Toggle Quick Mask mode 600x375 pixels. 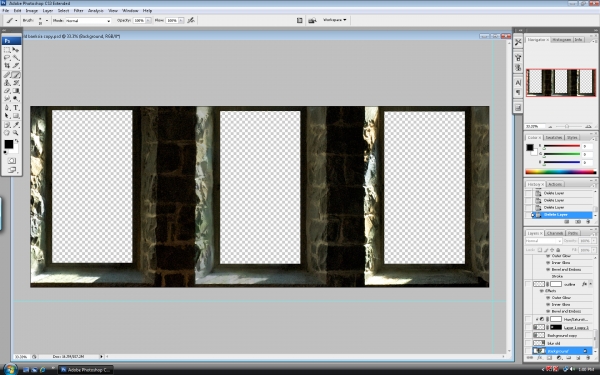pyautogui.click(x=11, y=161)
